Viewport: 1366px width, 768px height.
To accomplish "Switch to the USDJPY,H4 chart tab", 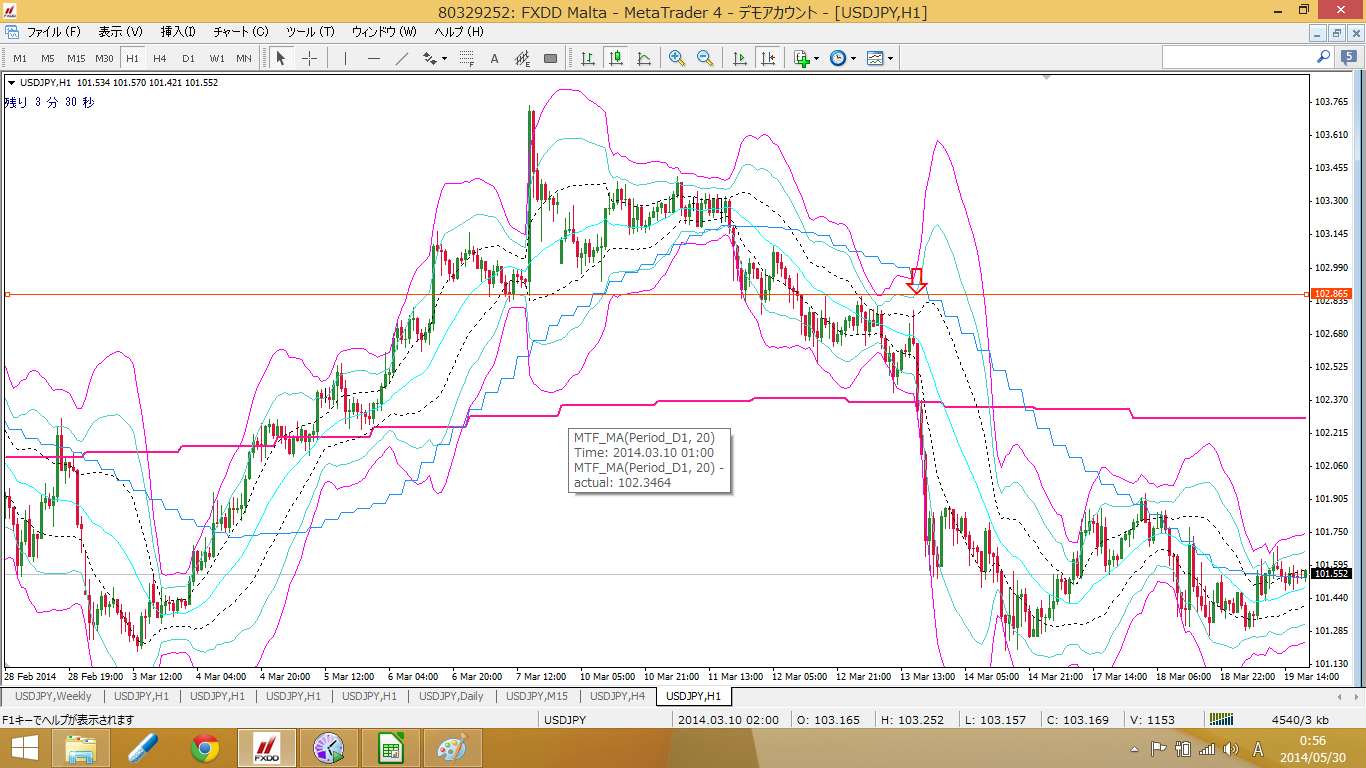I will coord(617,696).
